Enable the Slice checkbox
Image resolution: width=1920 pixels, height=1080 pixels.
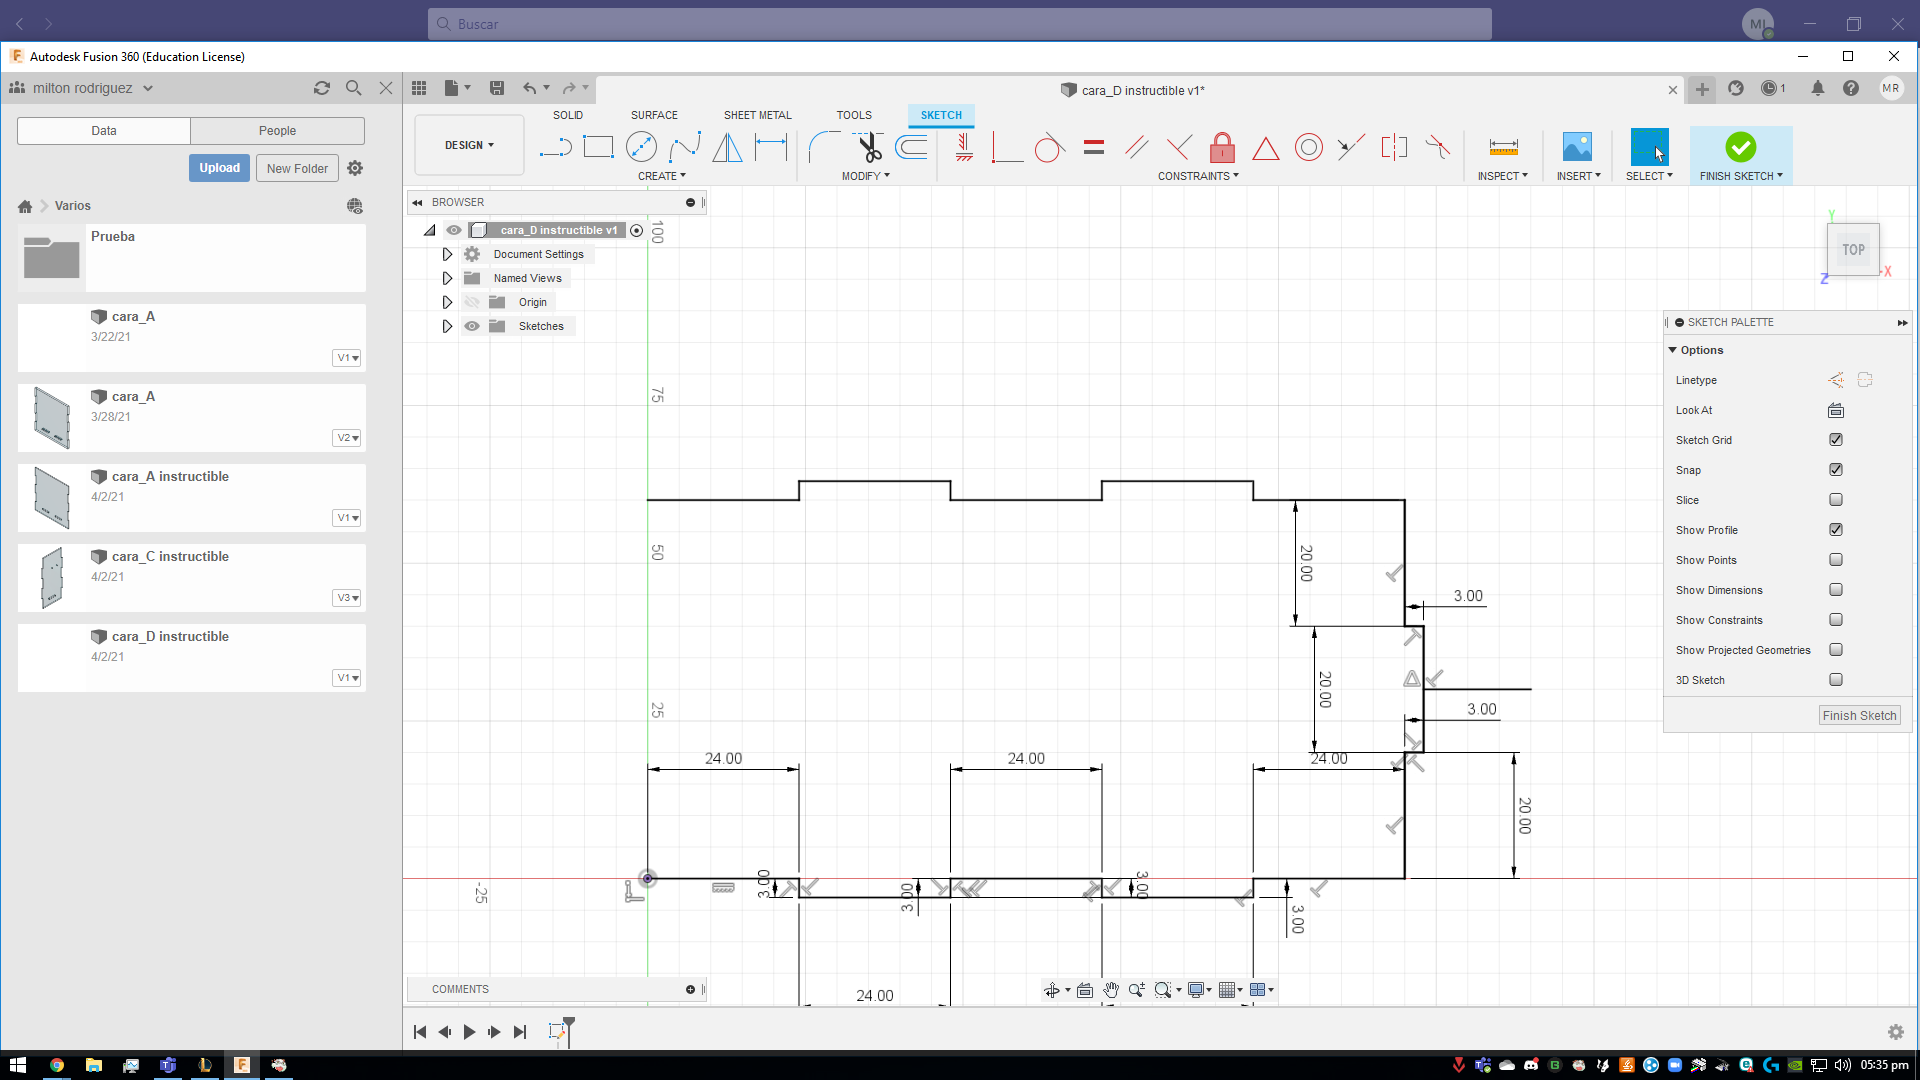pyautogui.click(x=1836, y=500)
